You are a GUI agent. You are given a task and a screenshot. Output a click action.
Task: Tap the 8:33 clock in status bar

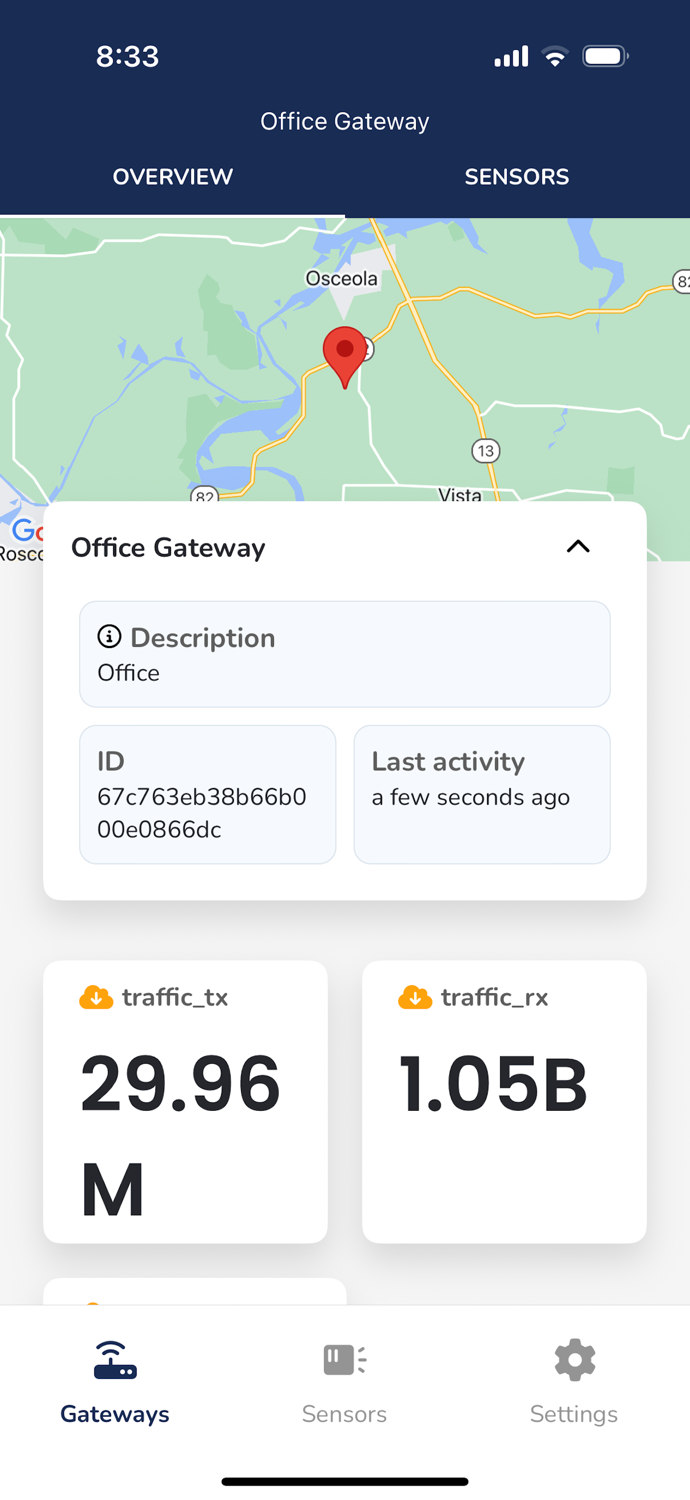pyautogui.click(x=127, y=57)
